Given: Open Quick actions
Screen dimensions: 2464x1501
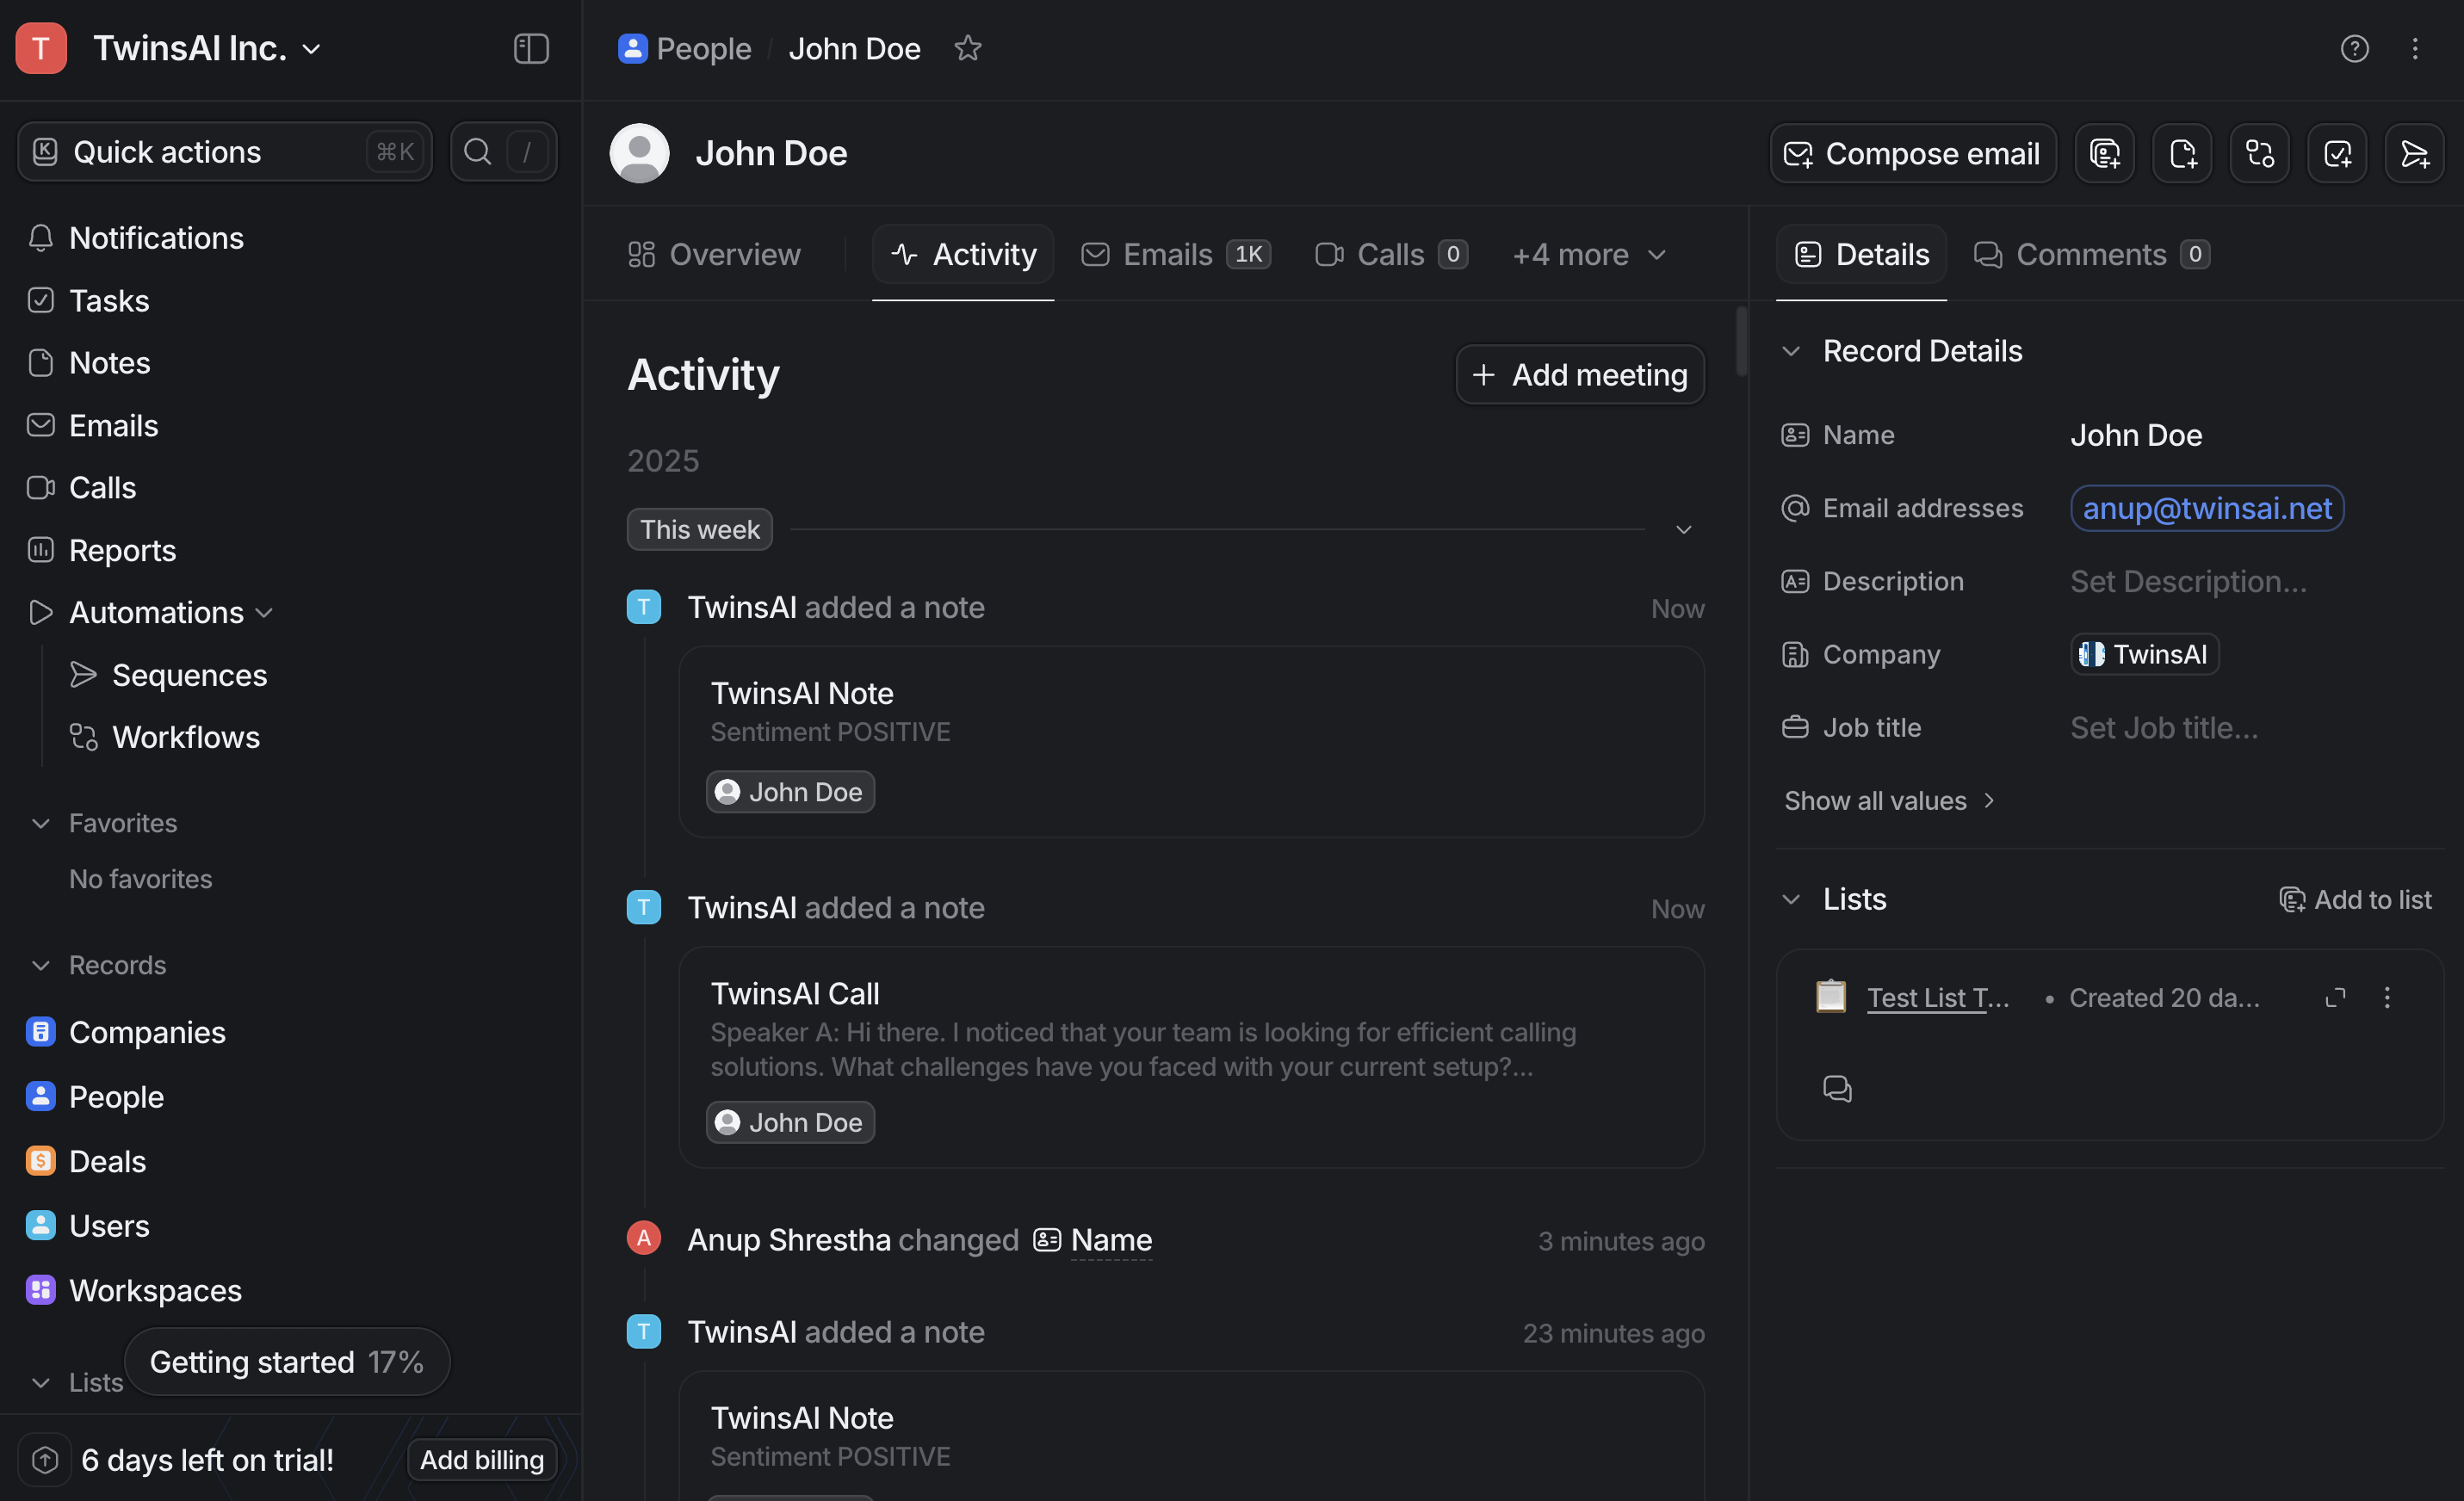Looking at the screenshot, I should 224,152.
